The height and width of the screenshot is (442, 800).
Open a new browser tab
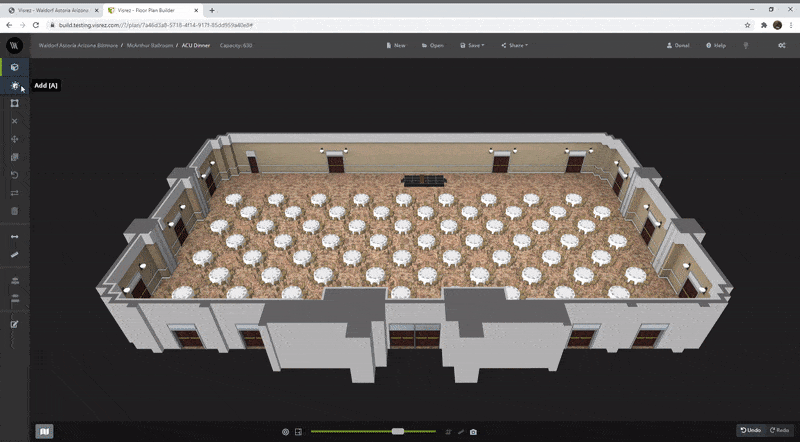(x=212, y=10)
